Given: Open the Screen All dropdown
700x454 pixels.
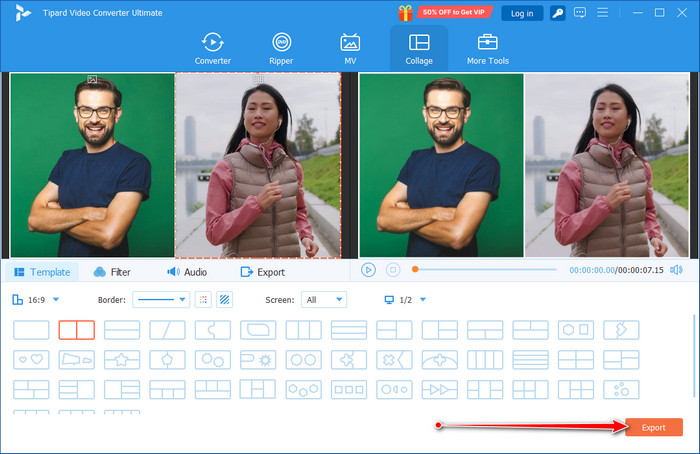Looking at the screenshot, I should coord(324,300).
